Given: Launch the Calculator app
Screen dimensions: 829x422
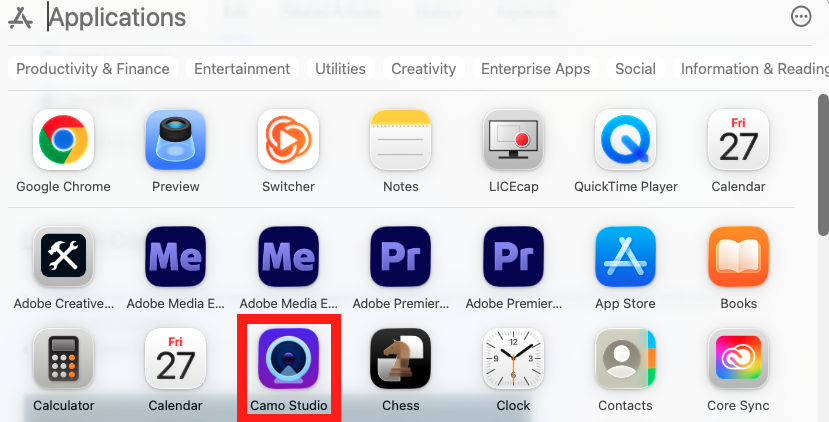Looking at the screenshot, I should (x=63, y=359).
